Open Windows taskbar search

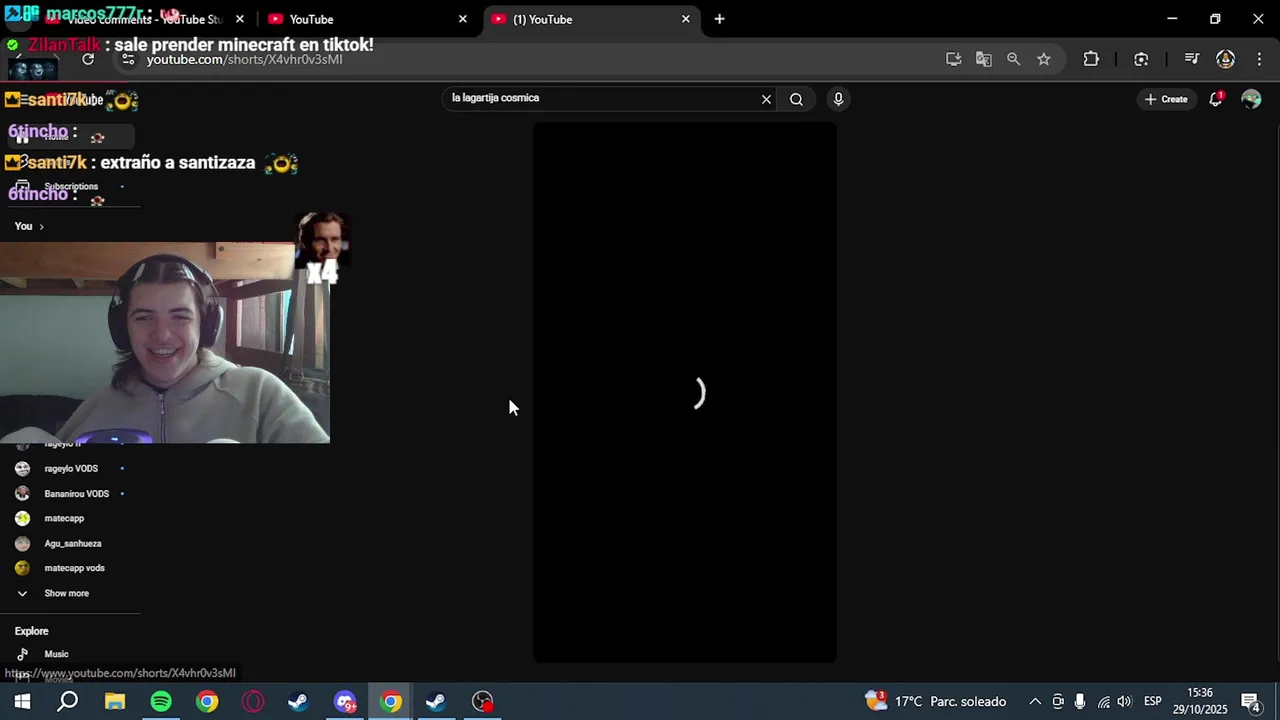(x=68, y=701)
